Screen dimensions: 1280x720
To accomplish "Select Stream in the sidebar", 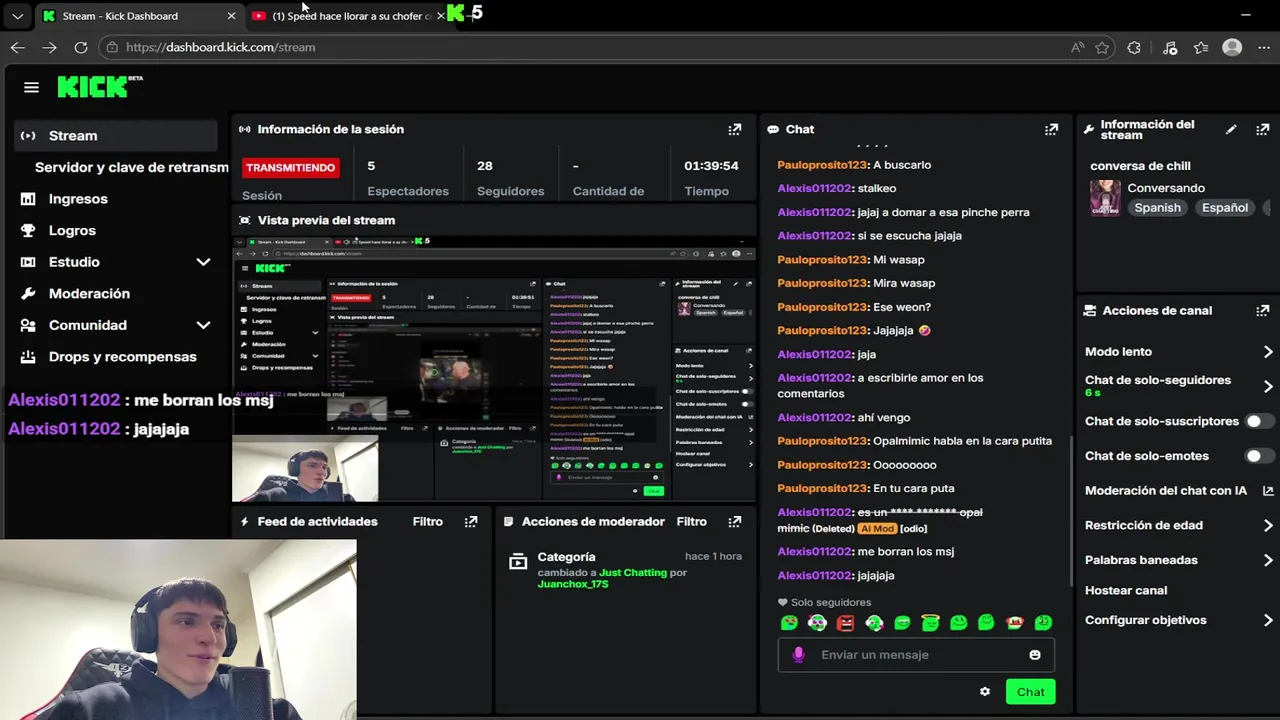I will 117,136.
